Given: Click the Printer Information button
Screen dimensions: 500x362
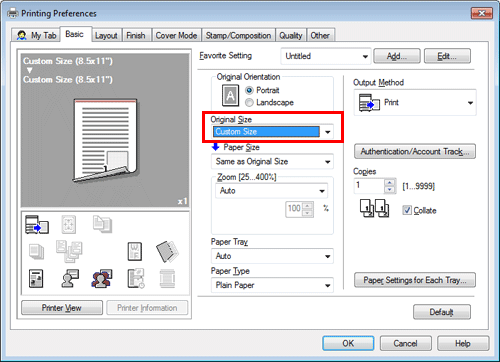Looking at the screenshot, I should point(147,308).
